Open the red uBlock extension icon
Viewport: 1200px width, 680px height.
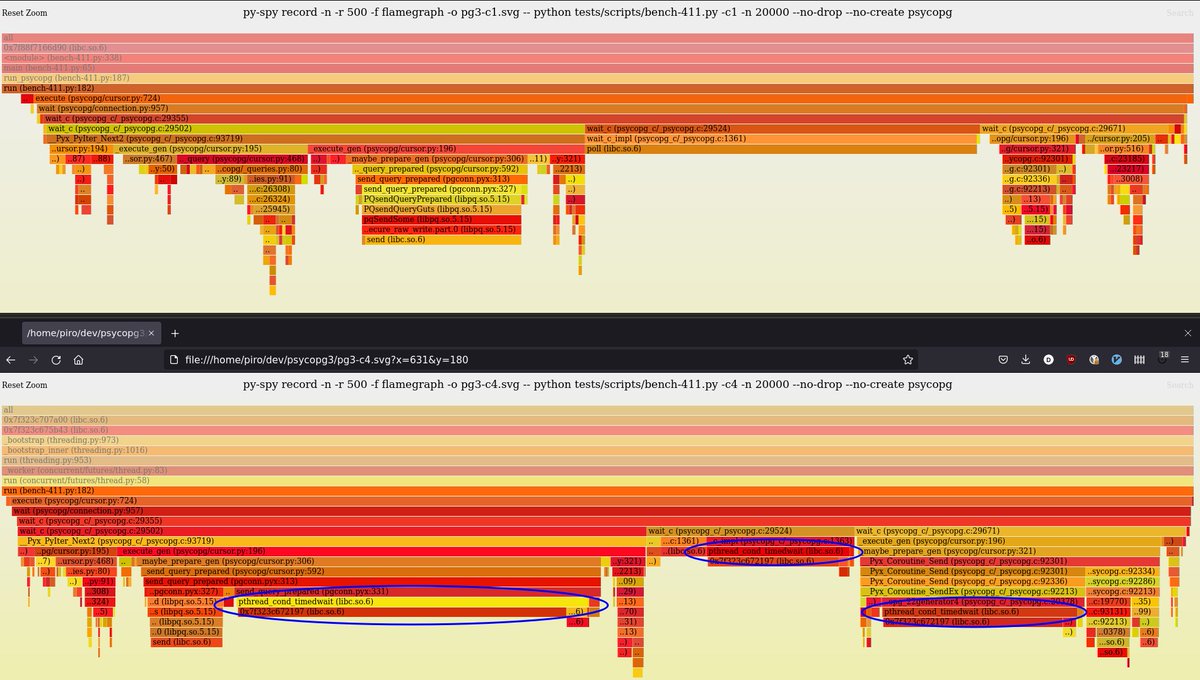(x=1072, y=359)
